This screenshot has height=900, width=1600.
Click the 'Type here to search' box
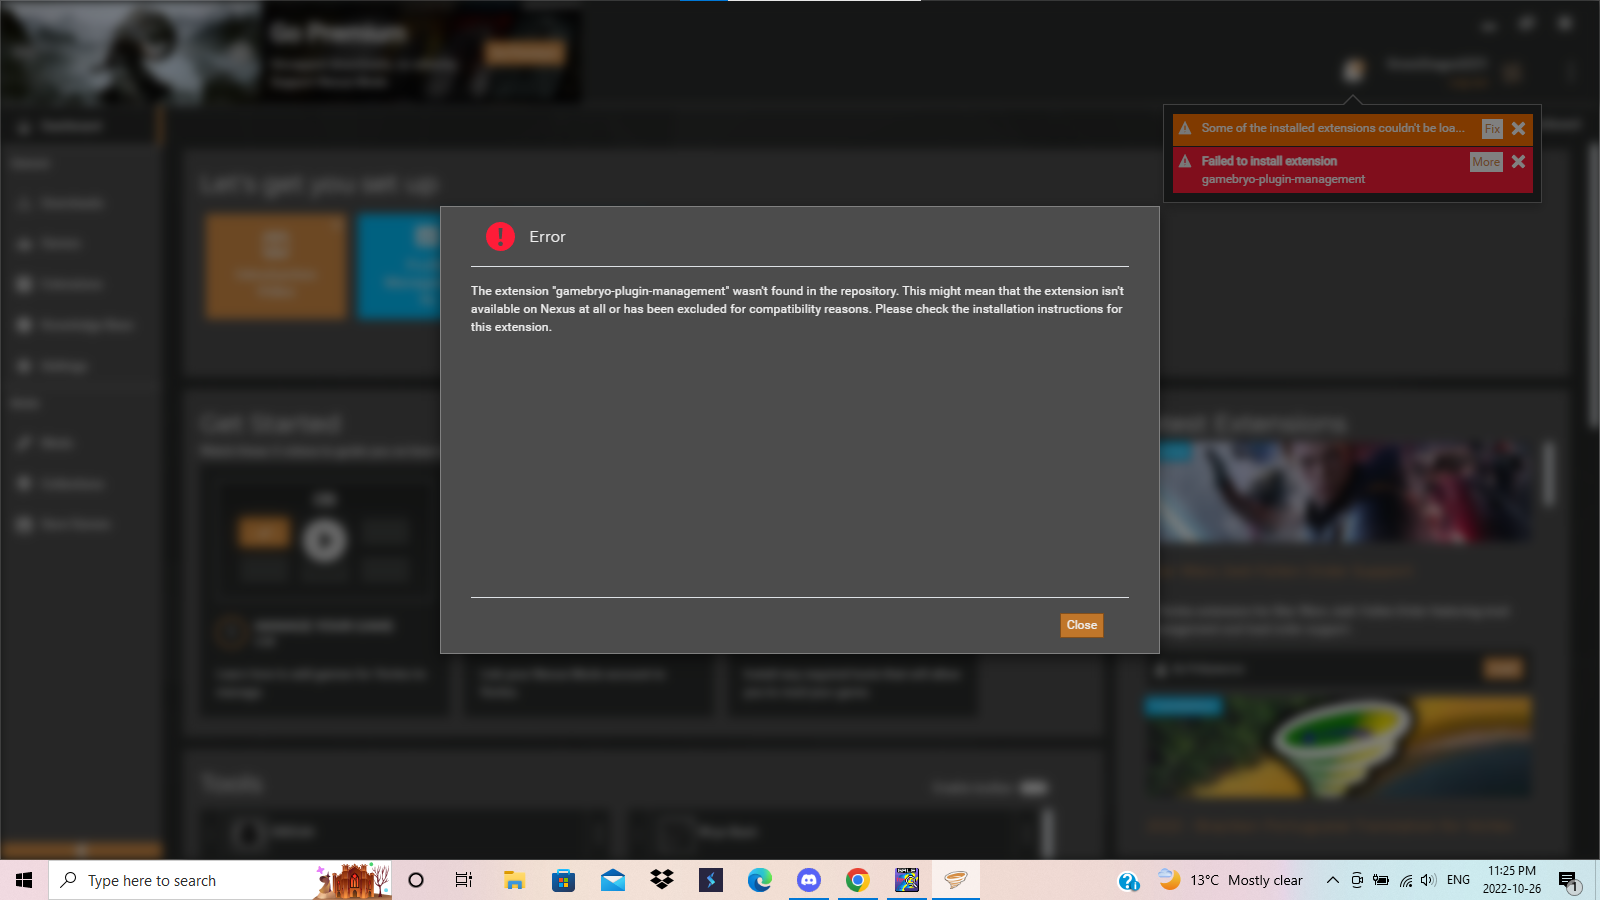(220, 880)
